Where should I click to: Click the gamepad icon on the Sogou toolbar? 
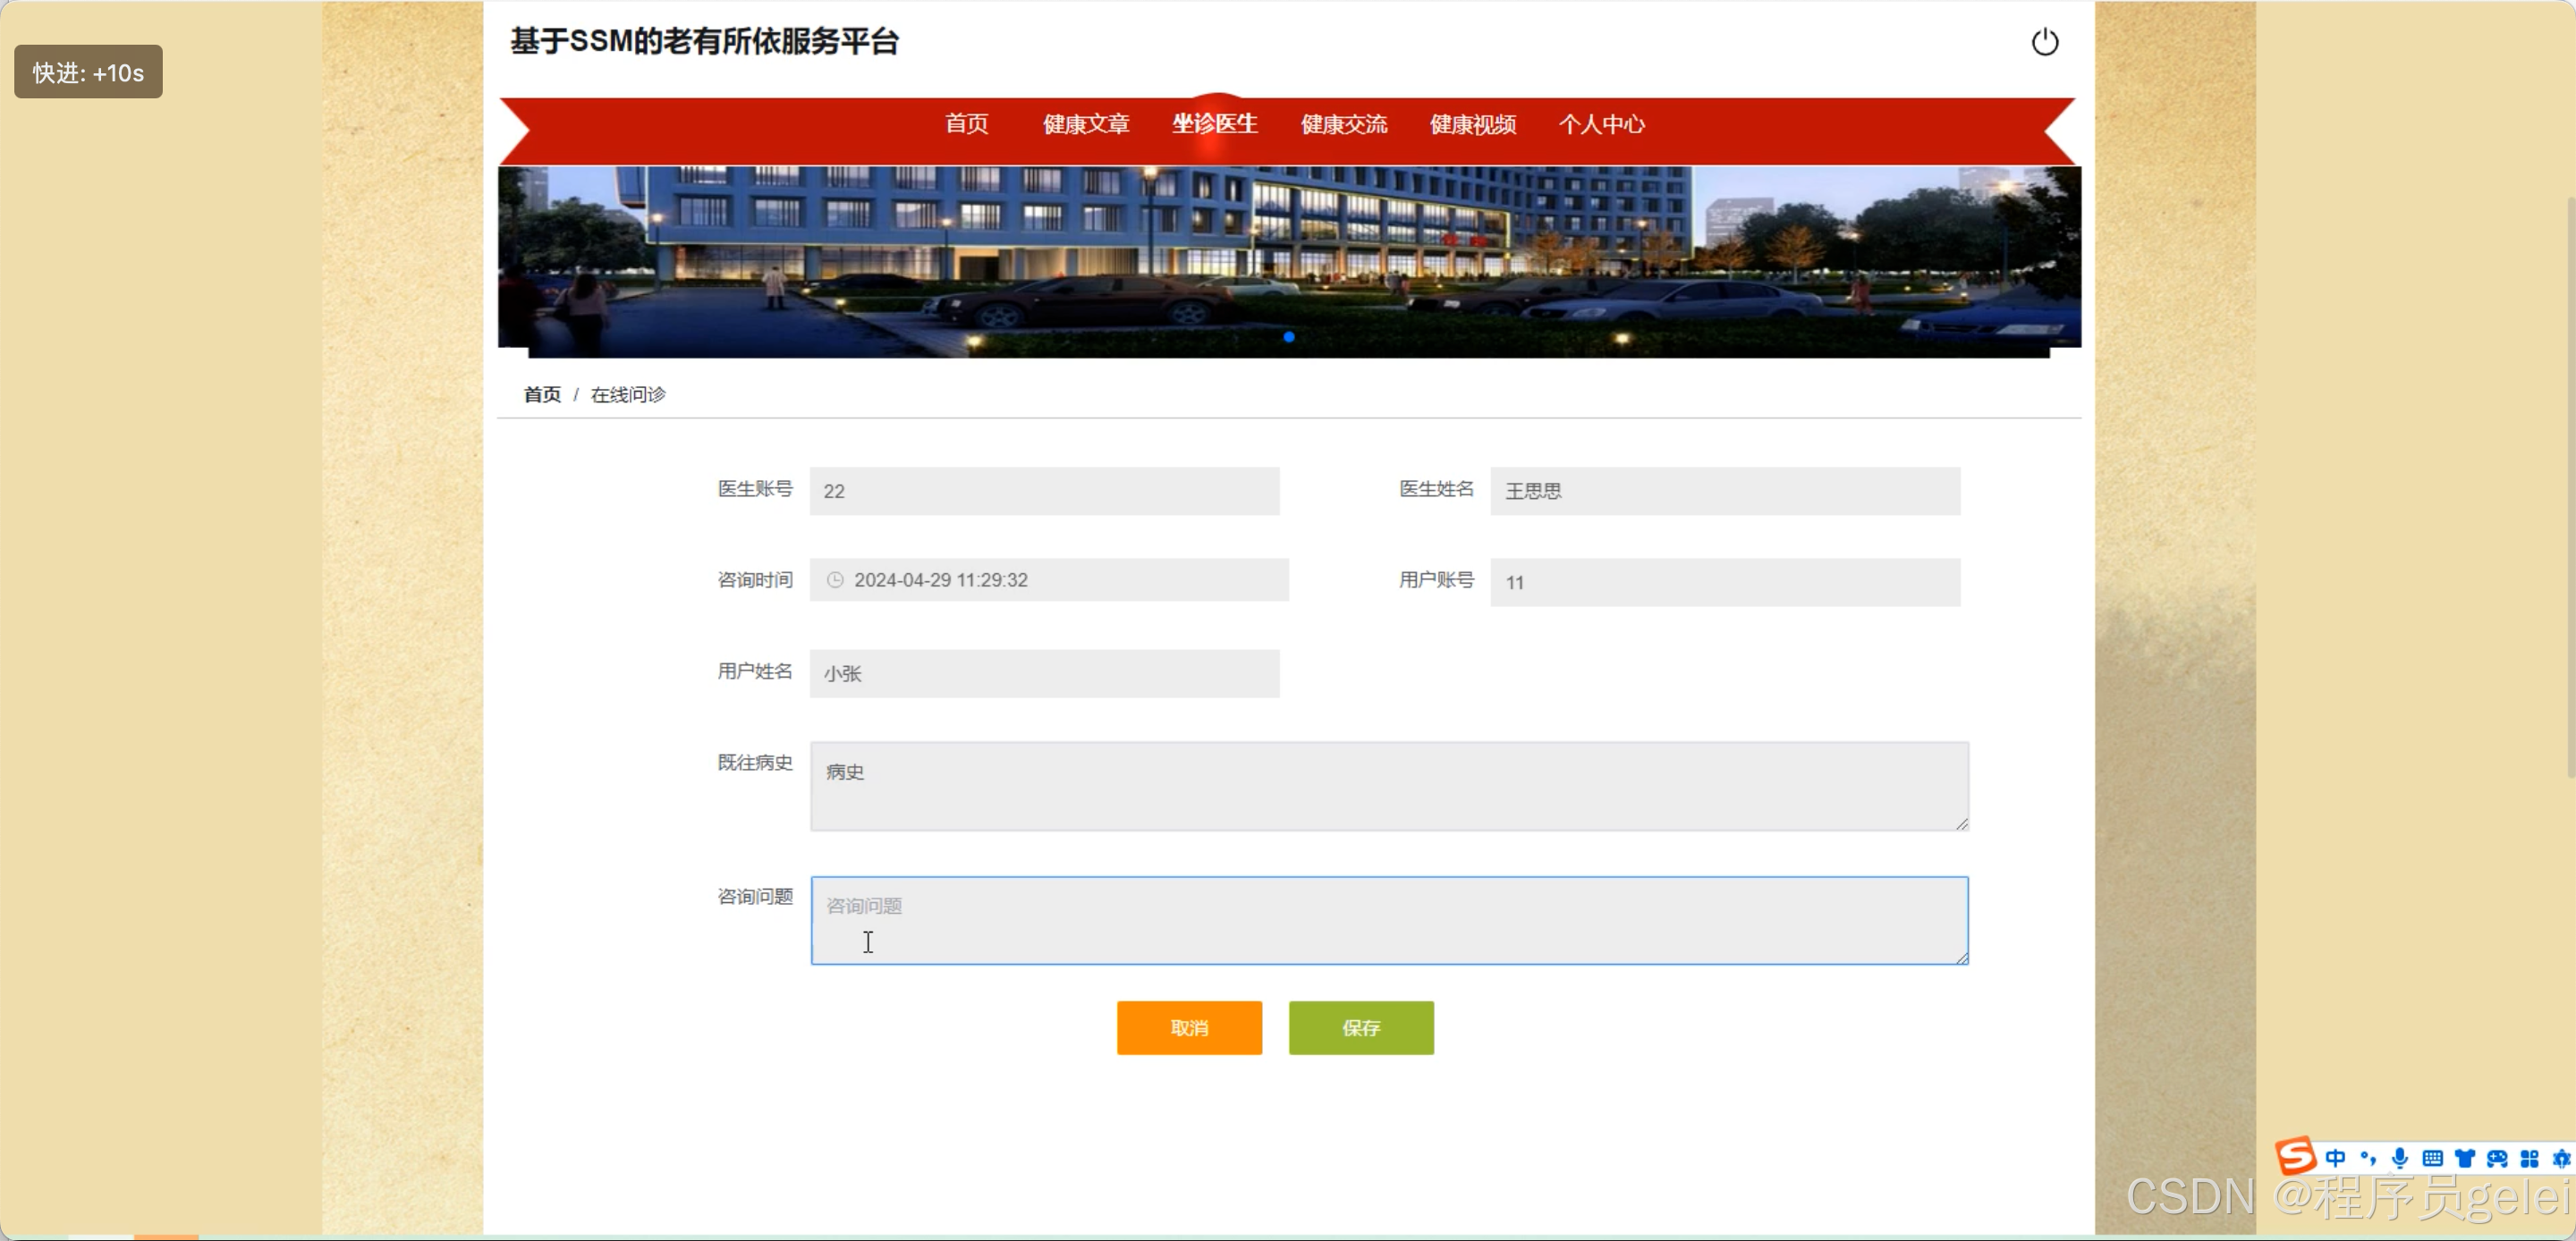point(2498,1159)
